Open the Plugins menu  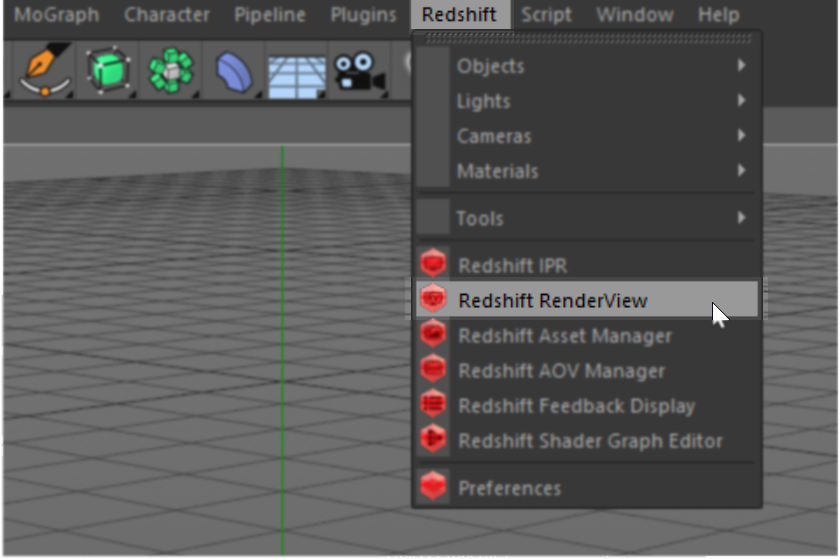[x=363, y=14]
